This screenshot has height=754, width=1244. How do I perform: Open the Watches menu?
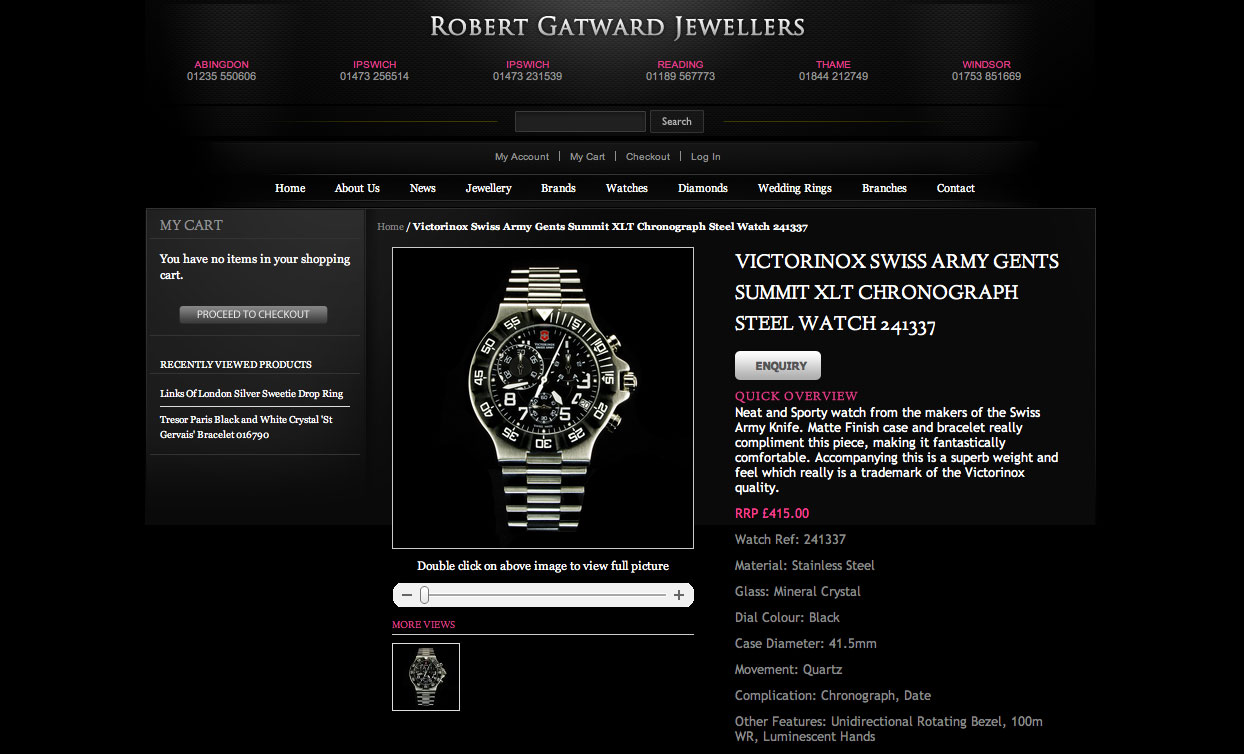tap(627, 188)
